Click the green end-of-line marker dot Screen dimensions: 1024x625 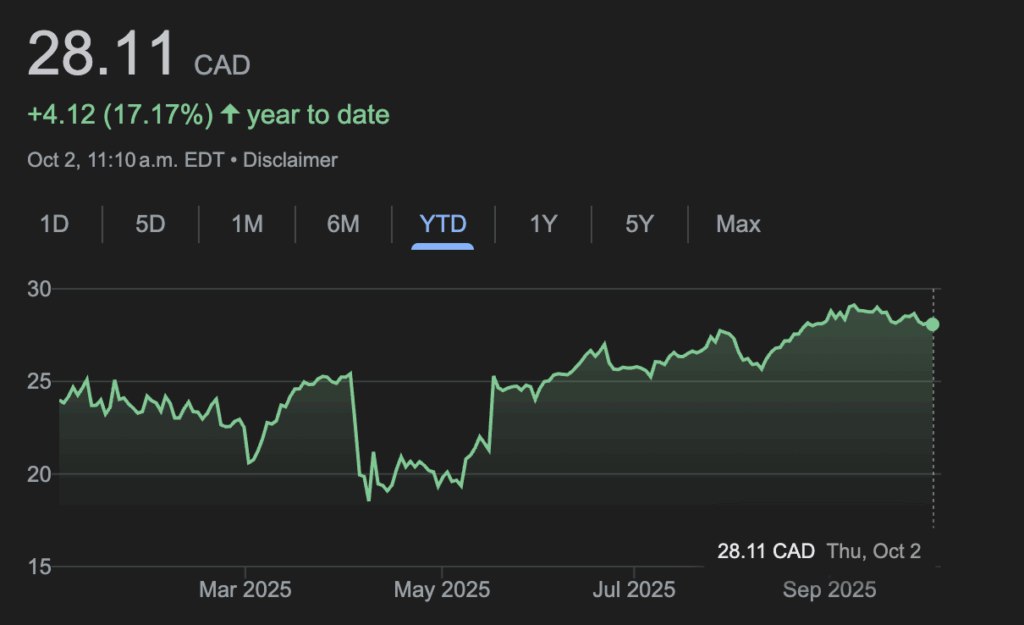click(x=932, y=324)
